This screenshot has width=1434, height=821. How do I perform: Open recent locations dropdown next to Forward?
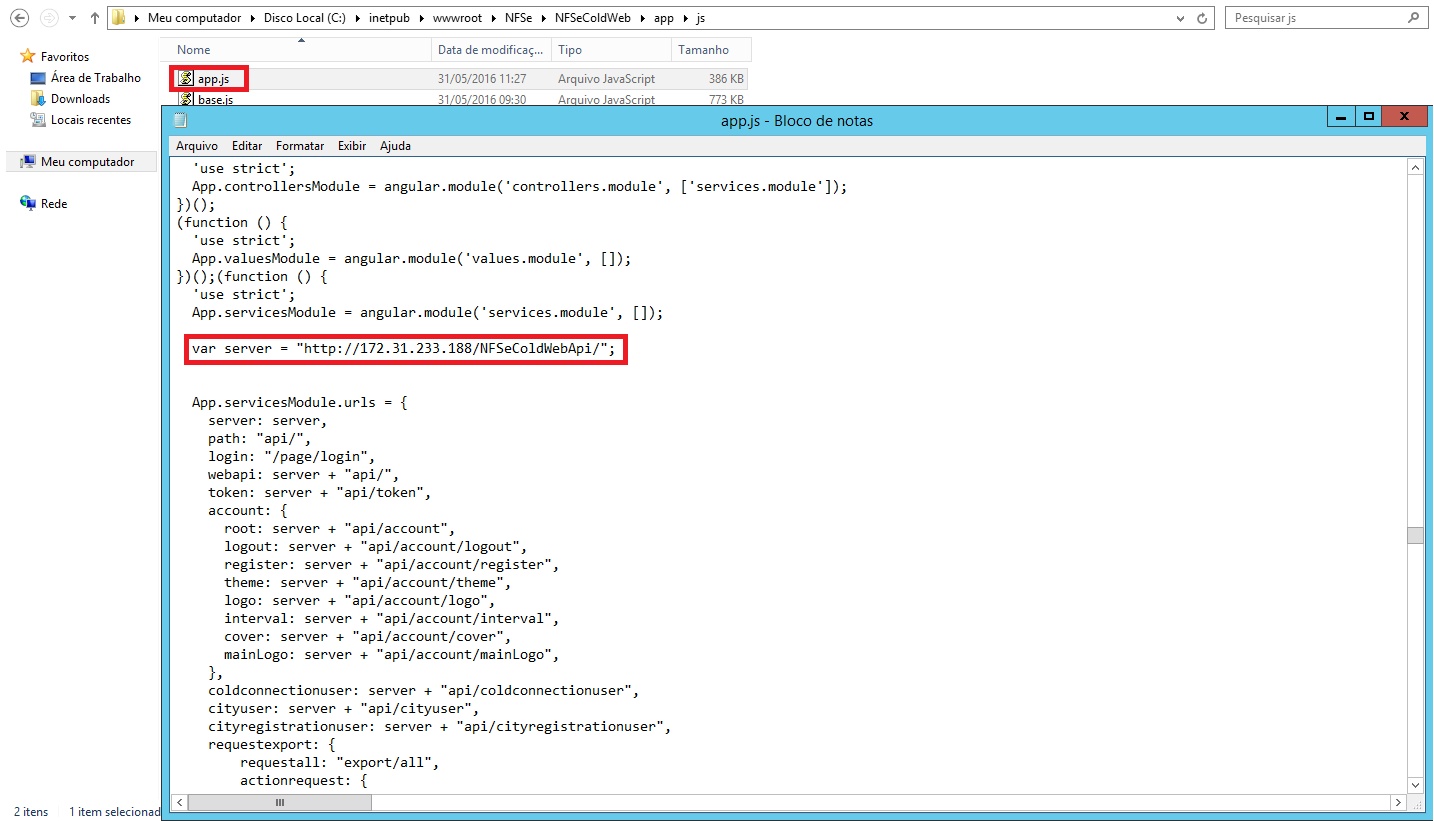pos(73,18)
